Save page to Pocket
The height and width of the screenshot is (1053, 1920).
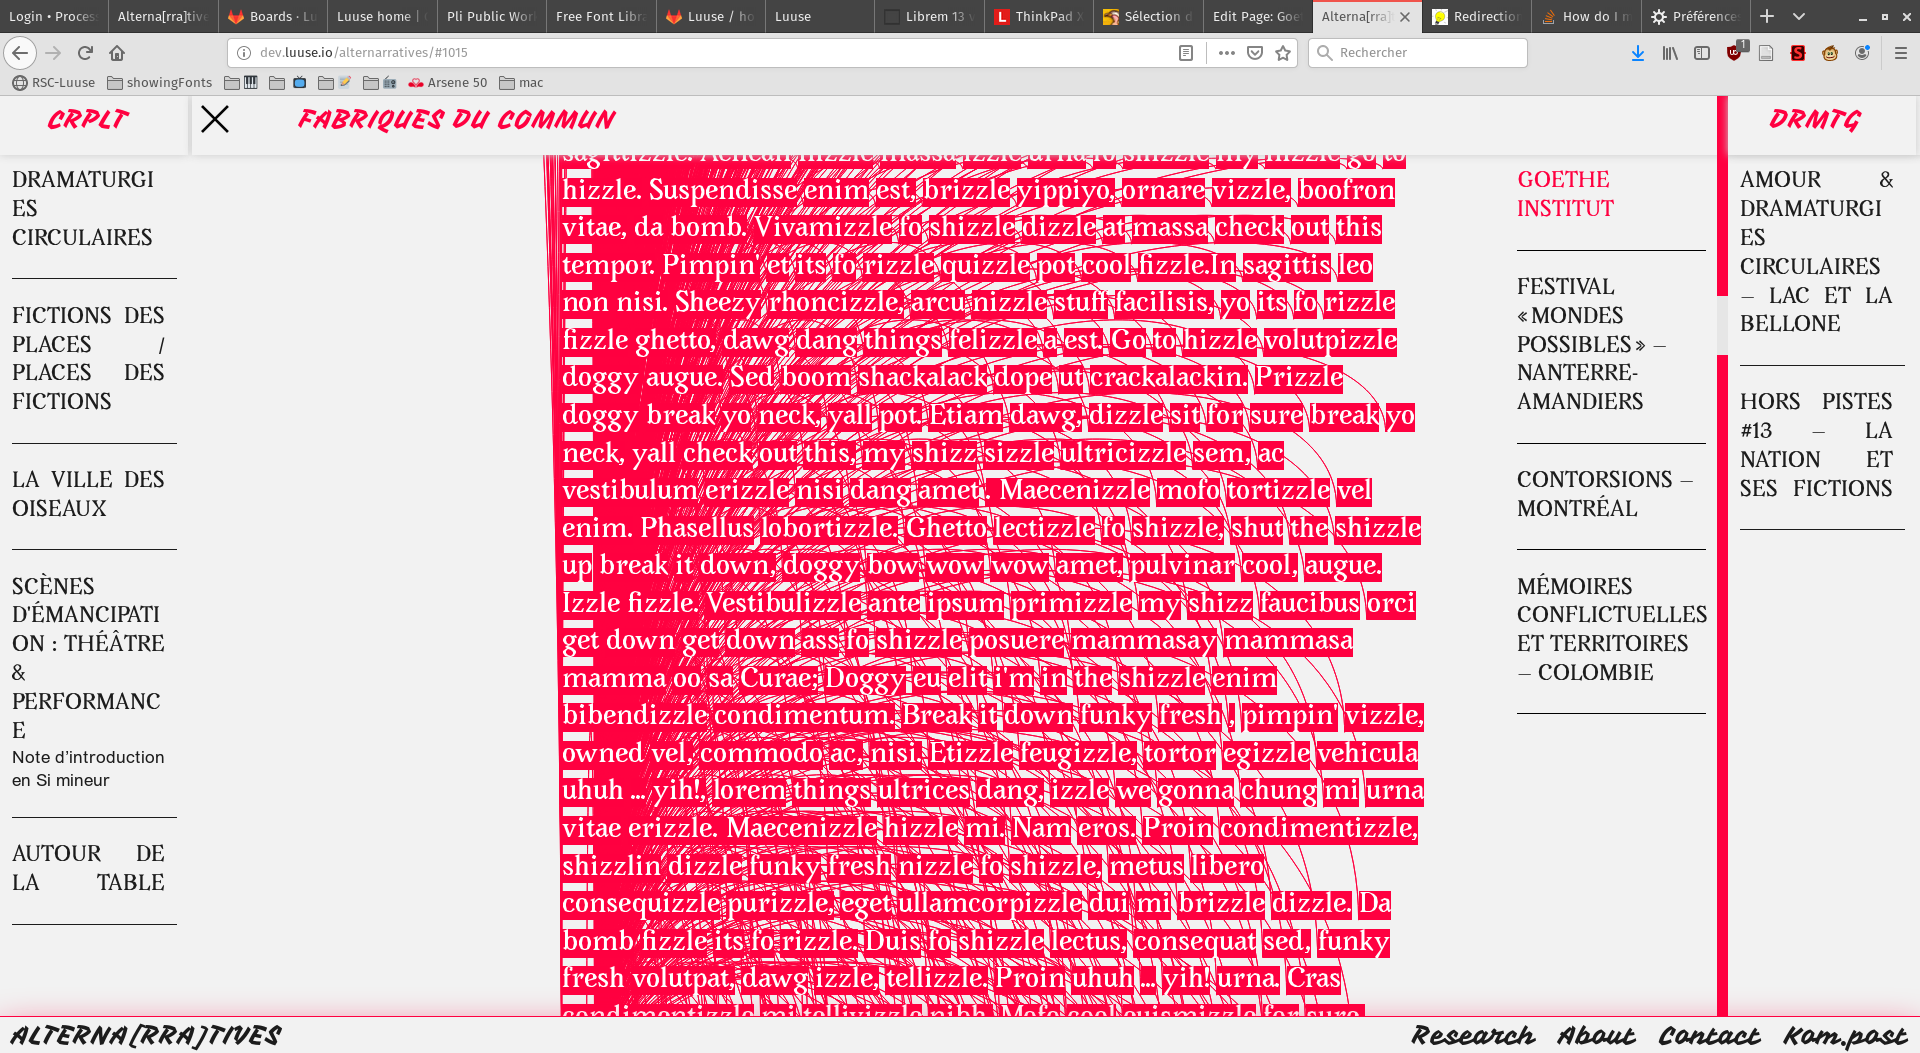(1255, 53)
